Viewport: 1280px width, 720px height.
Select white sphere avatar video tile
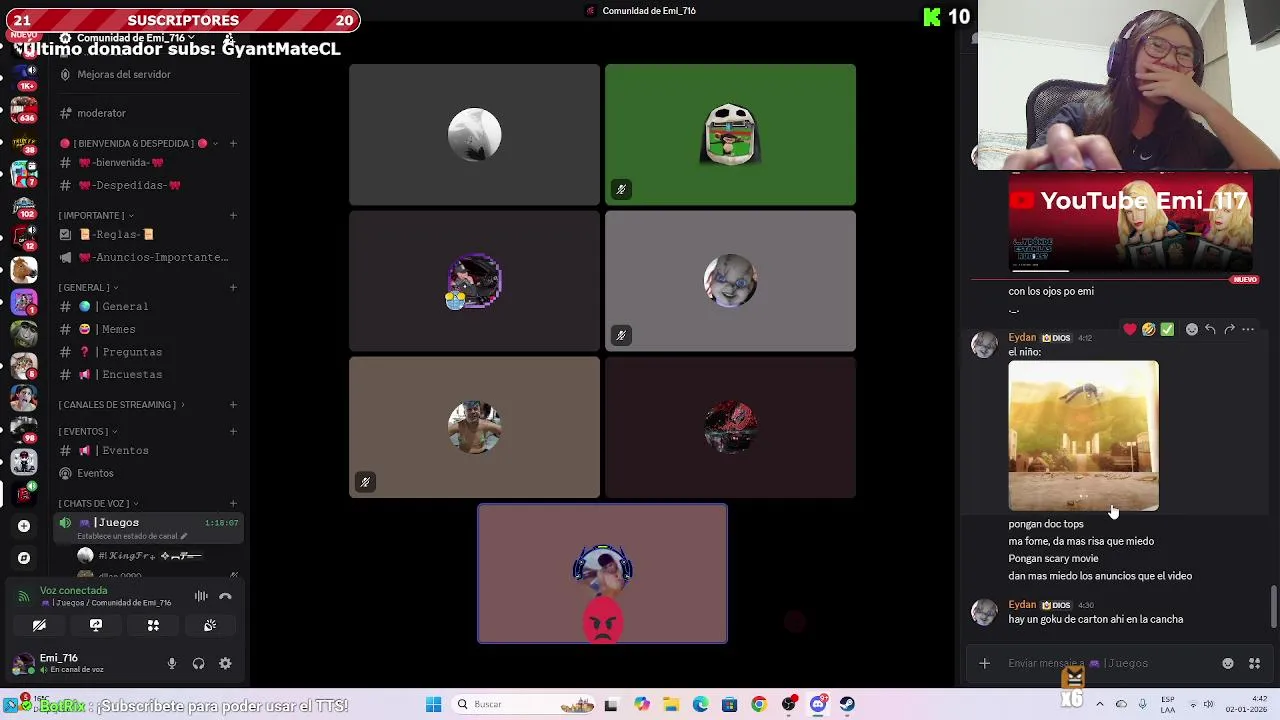tap(474, 134)
